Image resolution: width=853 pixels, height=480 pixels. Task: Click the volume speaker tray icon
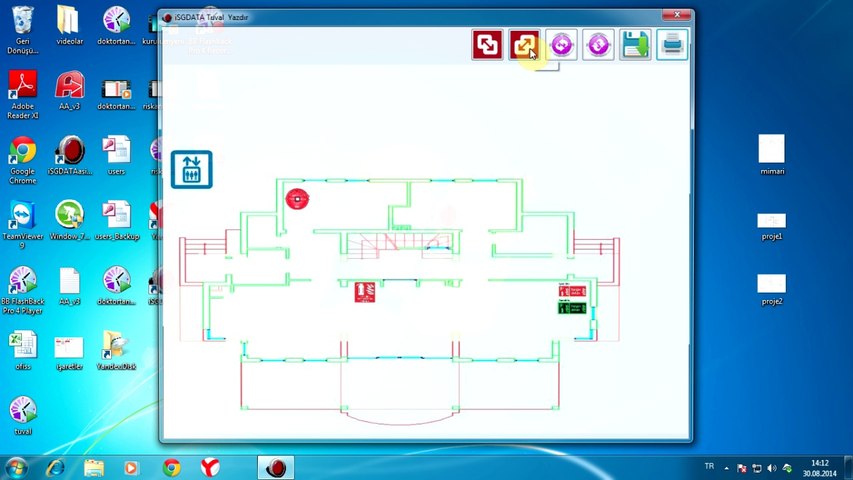click(x=772, y=468)
